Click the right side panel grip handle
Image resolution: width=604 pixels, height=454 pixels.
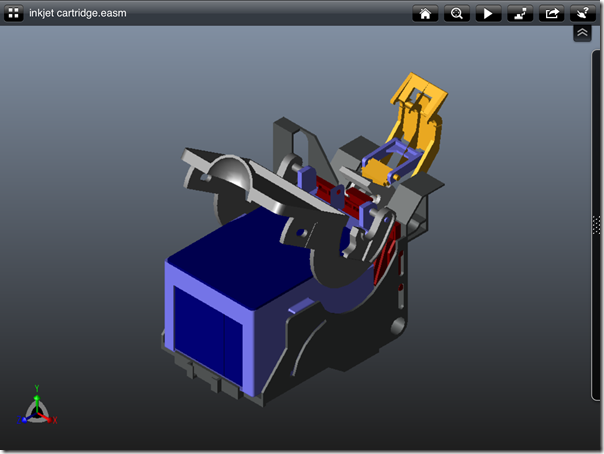596,225
